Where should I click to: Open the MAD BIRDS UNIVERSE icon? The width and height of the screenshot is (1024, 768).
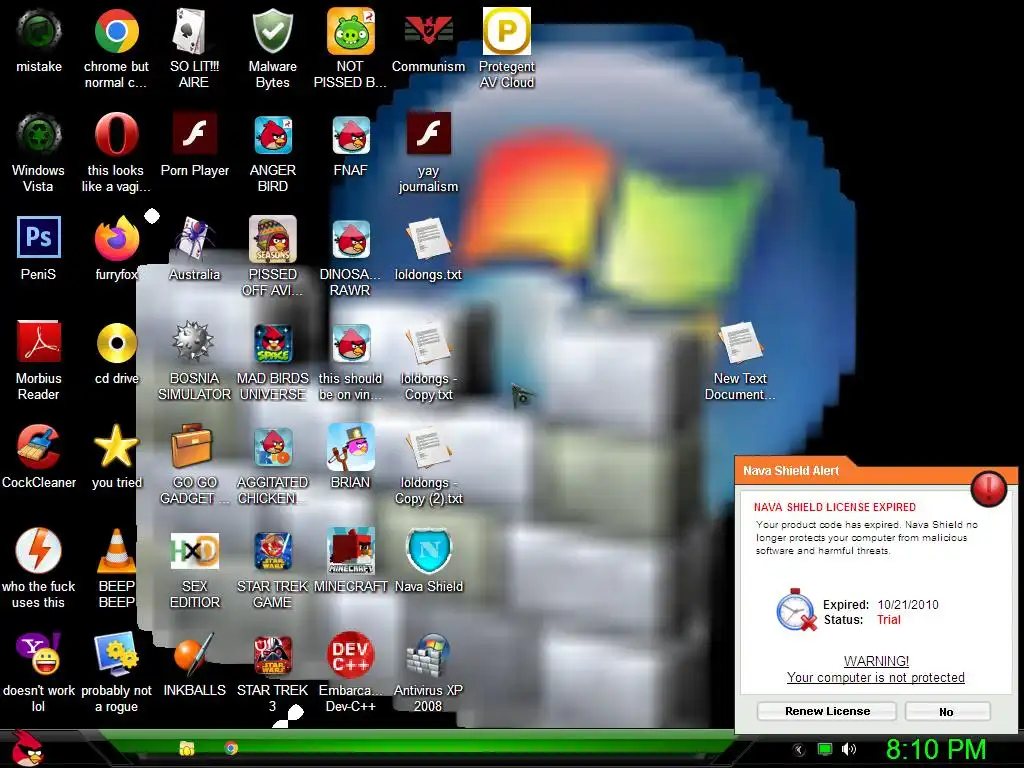pos(272,344)
